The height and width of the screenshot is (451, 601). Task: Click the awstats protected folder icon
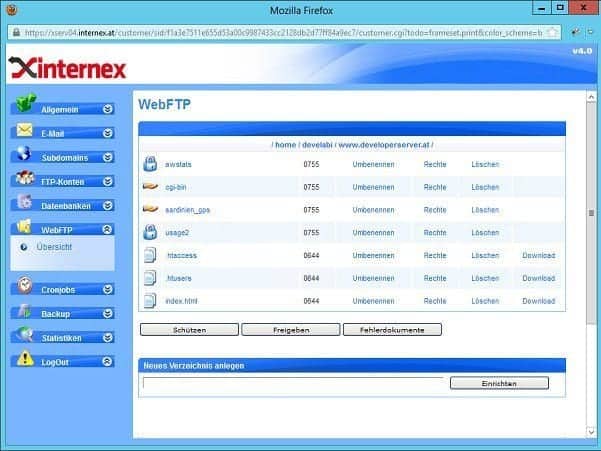pyautogui.click(x=150, y=164)
